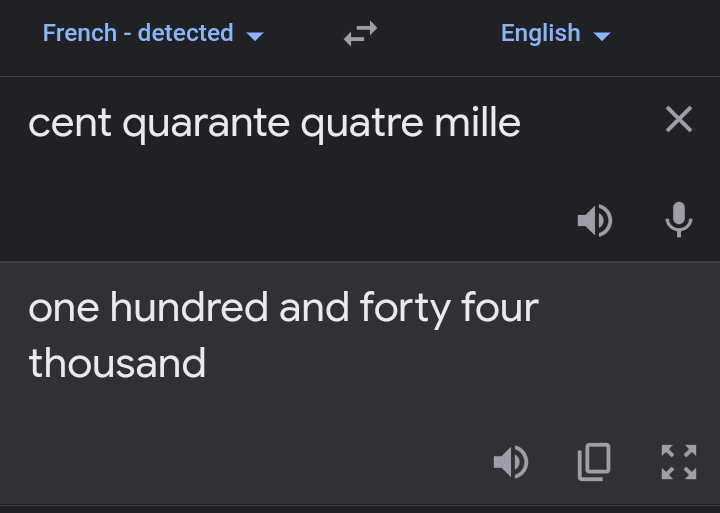
Task: Clear the French source text
Action: (x=679, y=120)
